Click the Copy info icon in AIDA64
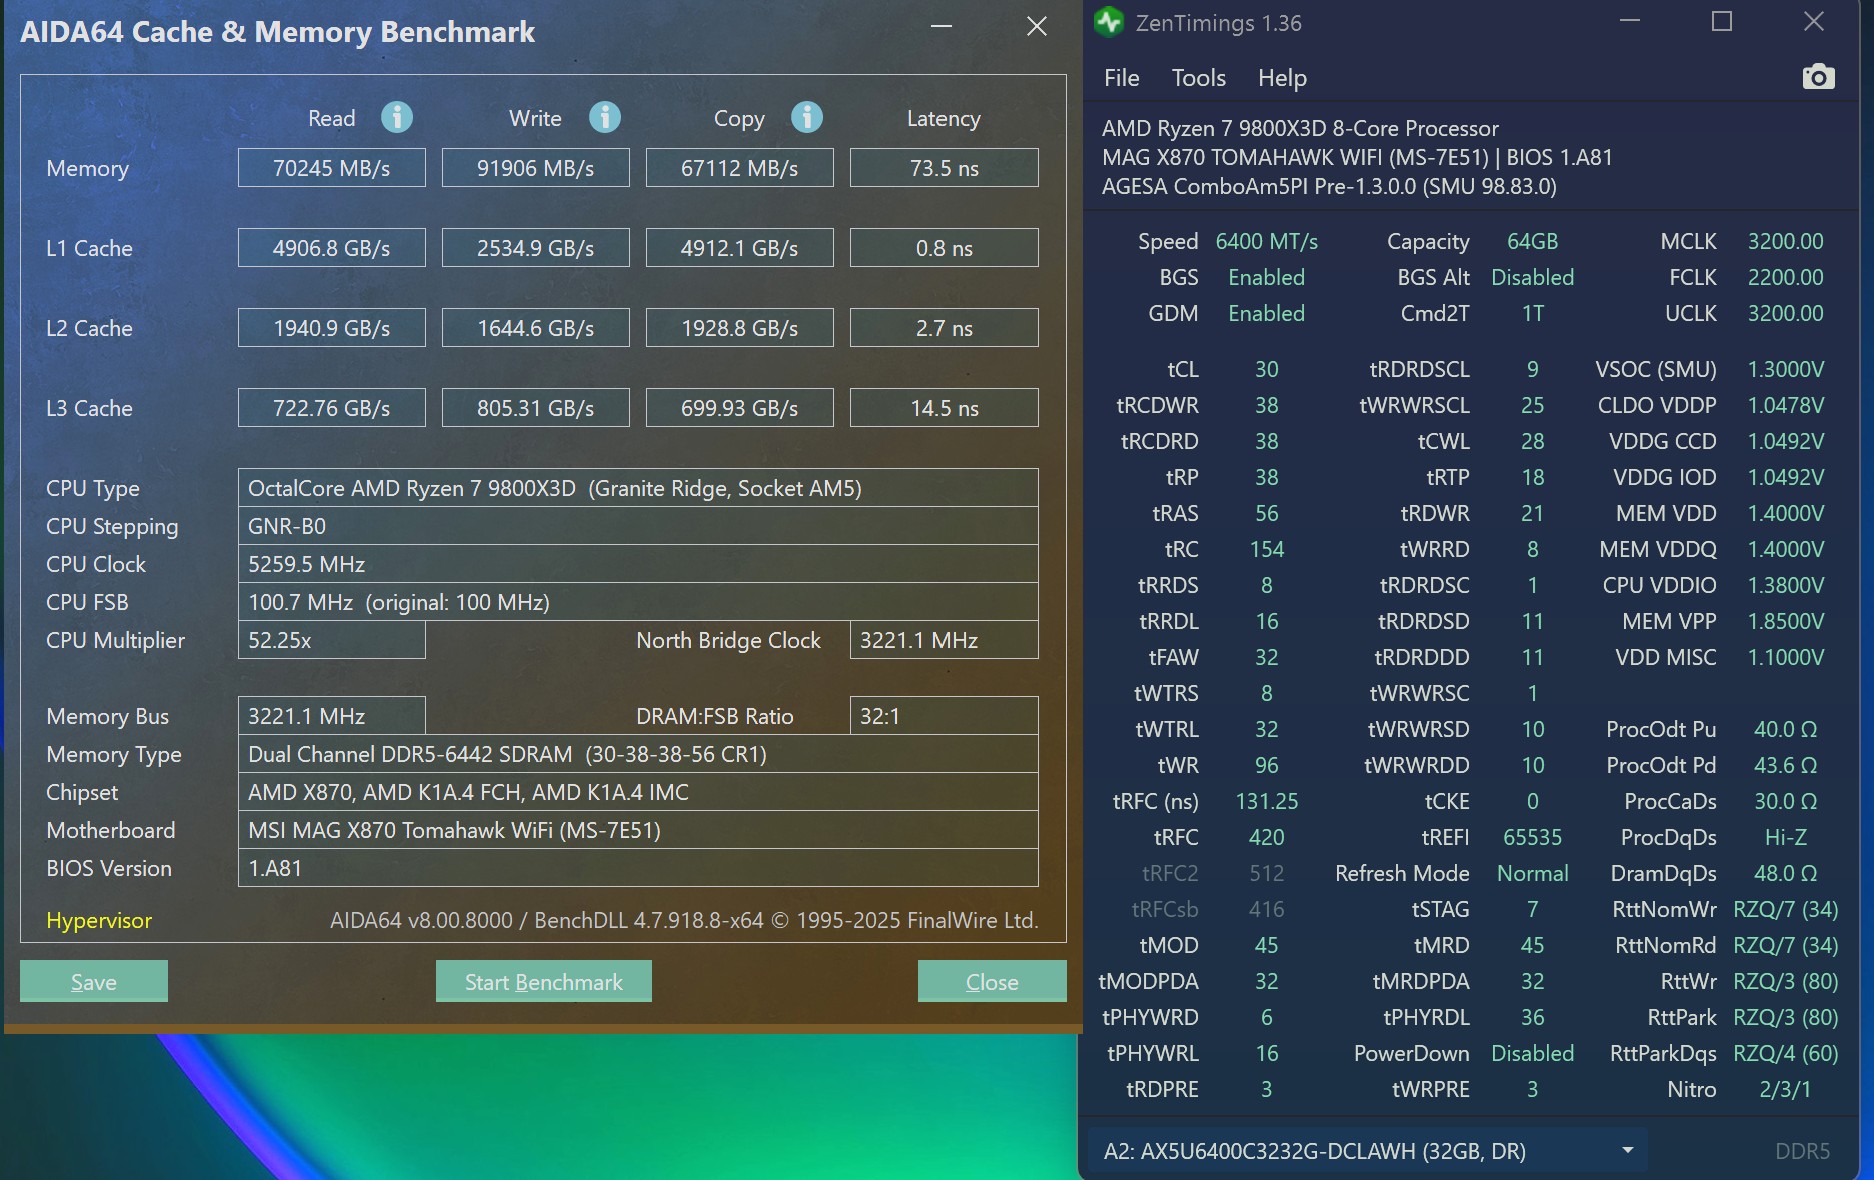 [807, 118]
